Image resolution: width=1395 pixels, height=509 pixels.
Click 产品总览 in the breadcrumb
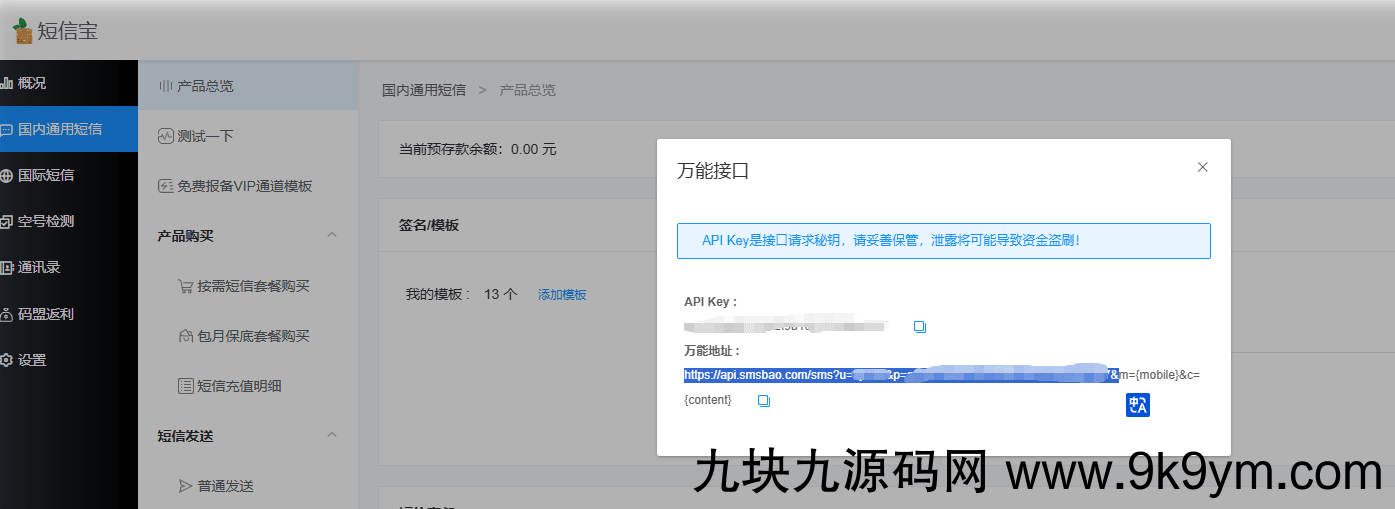pos(527,90)
